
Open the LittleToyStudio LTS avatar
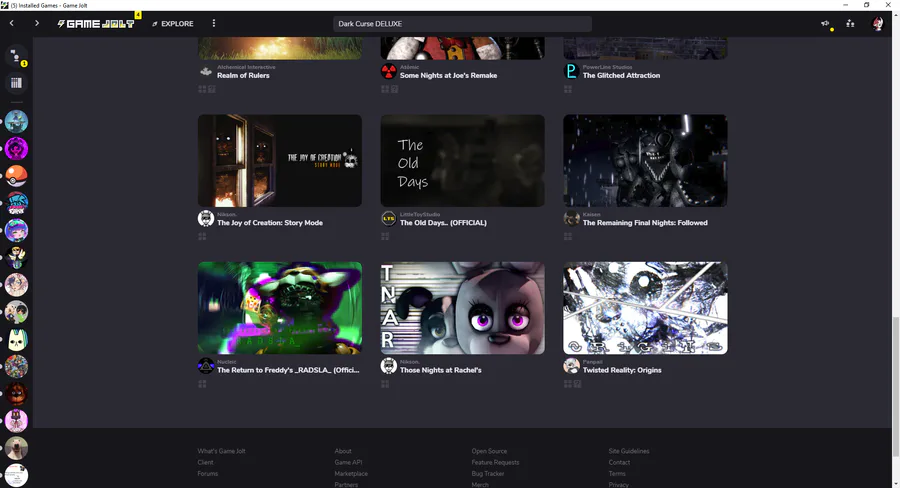(x=389, y=219)
